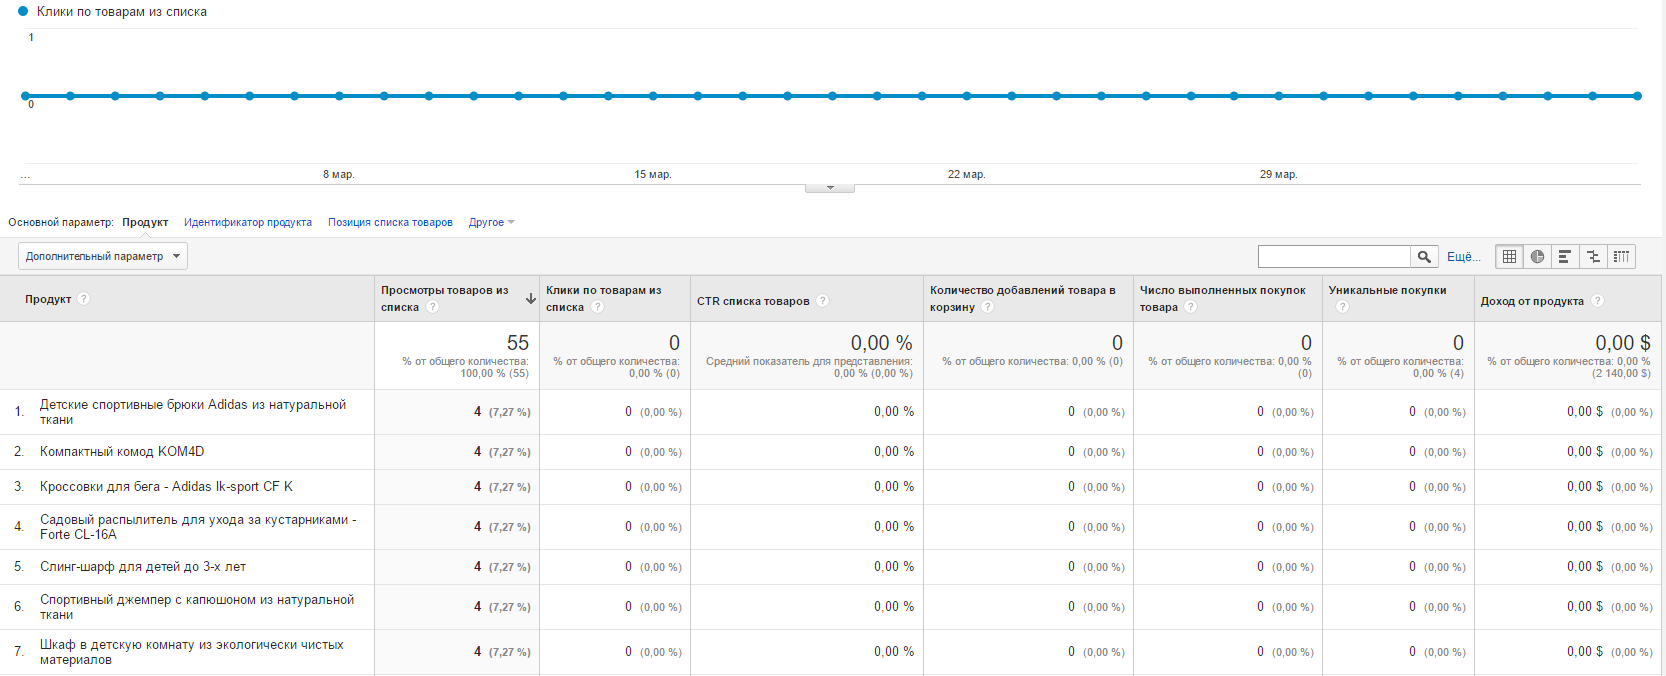This screenshot has width=1666, height=676.
Task: Open product 'Компактный комод KOM4D'
Action: 122,452
